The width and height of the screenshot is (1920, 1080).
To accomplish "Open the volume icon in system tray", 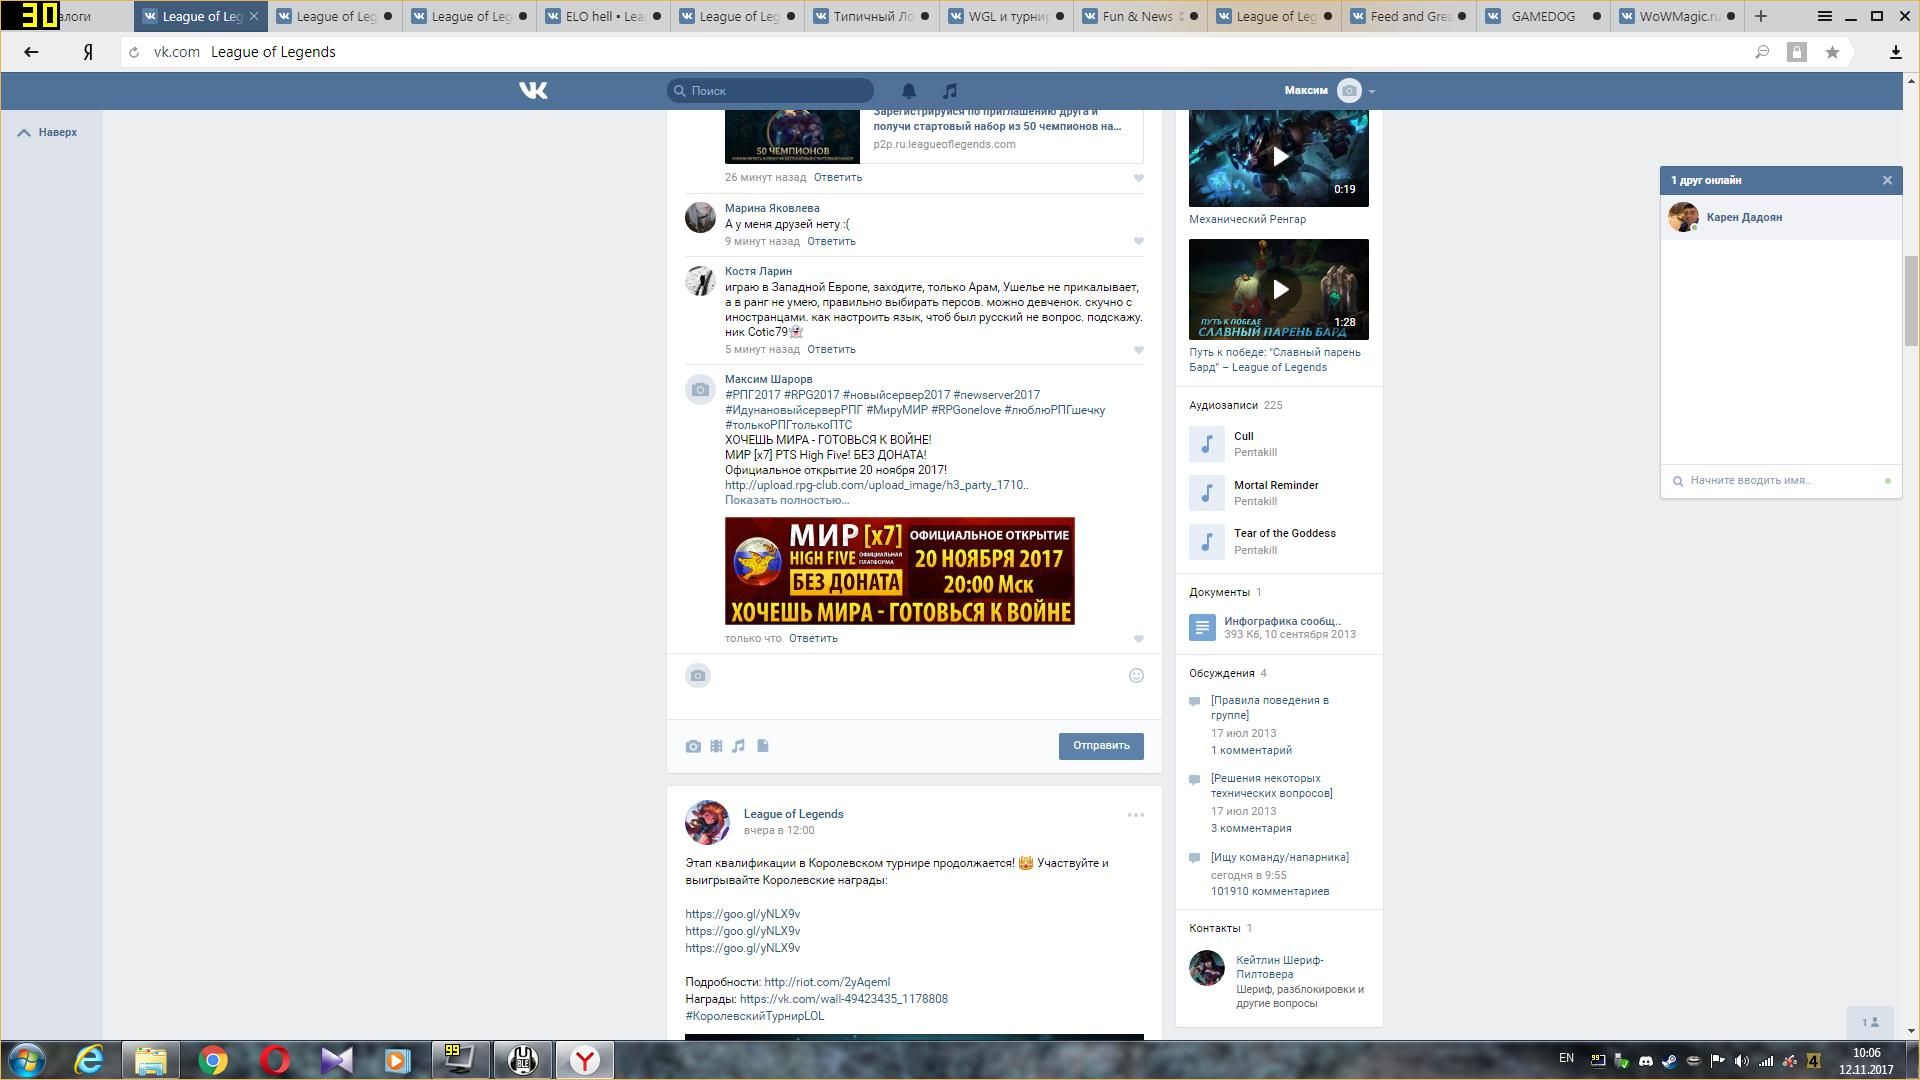I will (1741, 1061).
